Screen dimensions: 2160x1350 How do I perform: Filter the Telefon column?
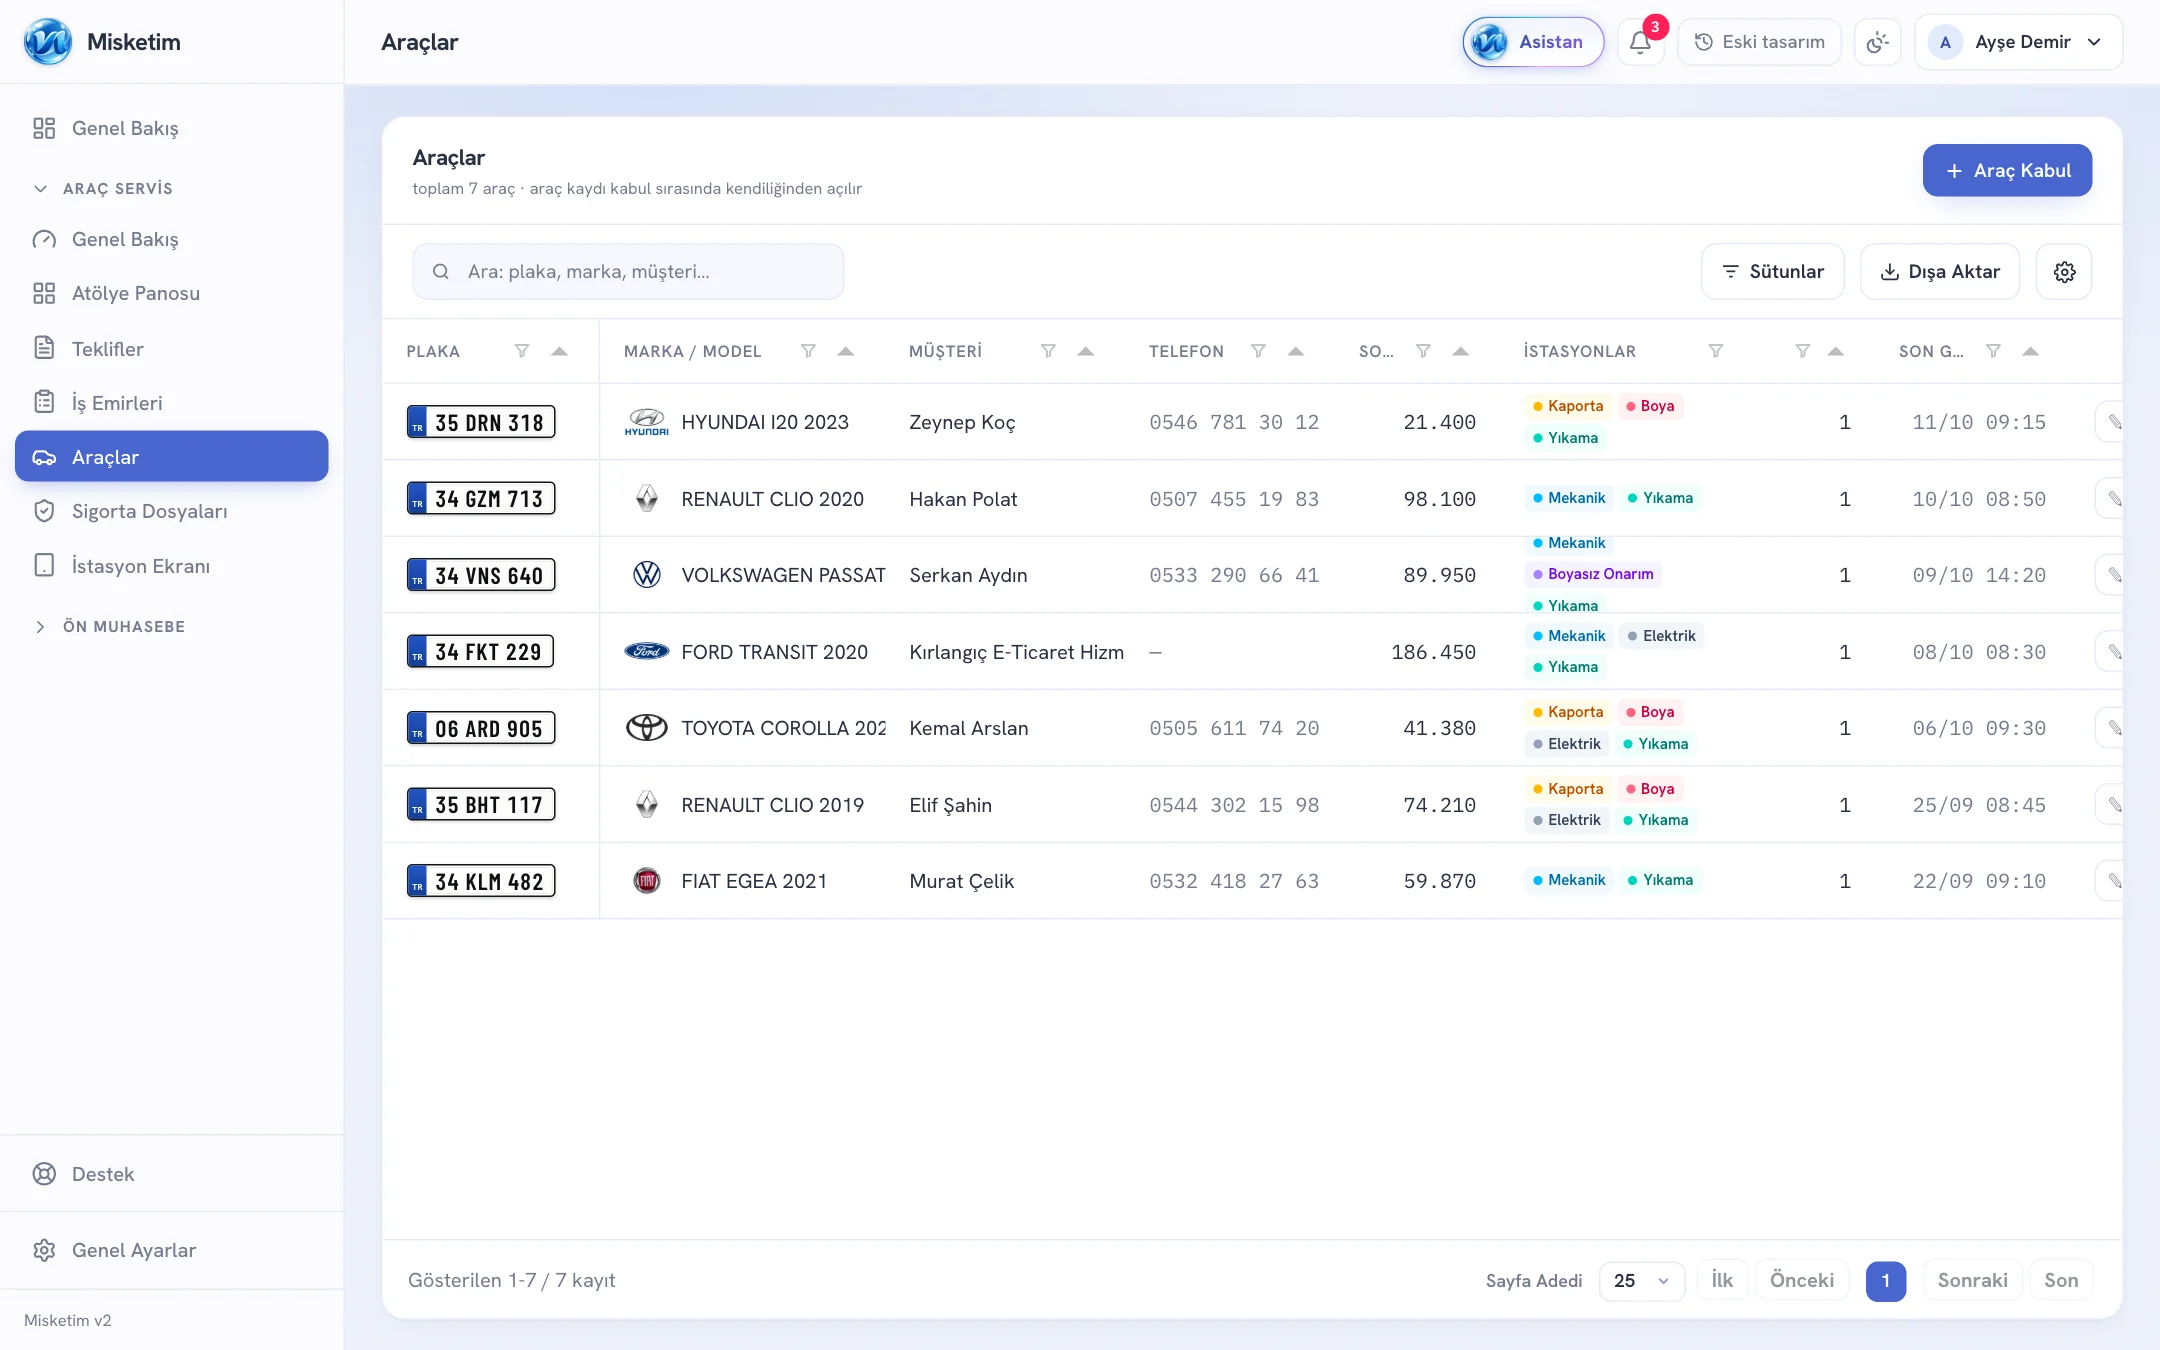click(x=1258, y=351)
